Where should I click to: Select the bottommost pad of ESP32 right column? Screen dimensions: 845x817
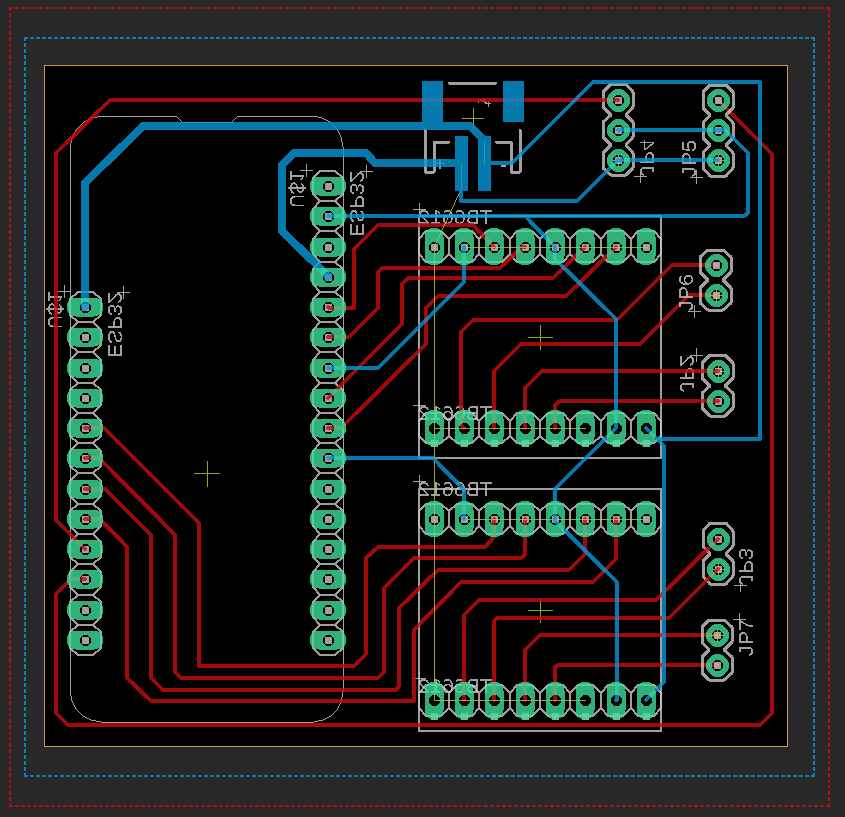pos(327,639)
